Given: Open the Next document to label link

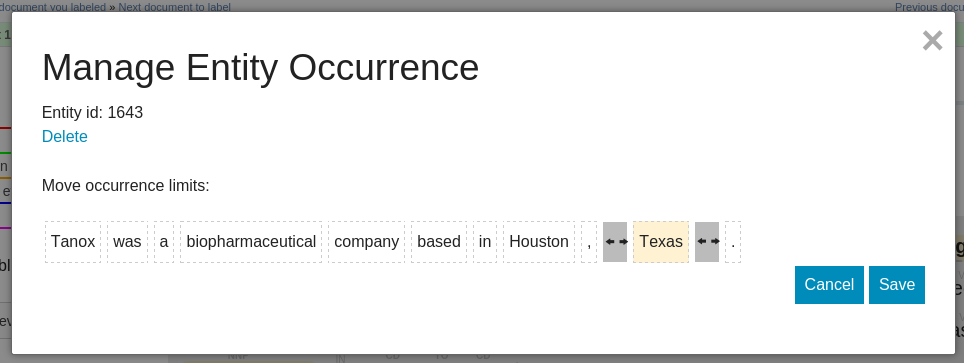Looking at the screenshot, I should (175, 7).
